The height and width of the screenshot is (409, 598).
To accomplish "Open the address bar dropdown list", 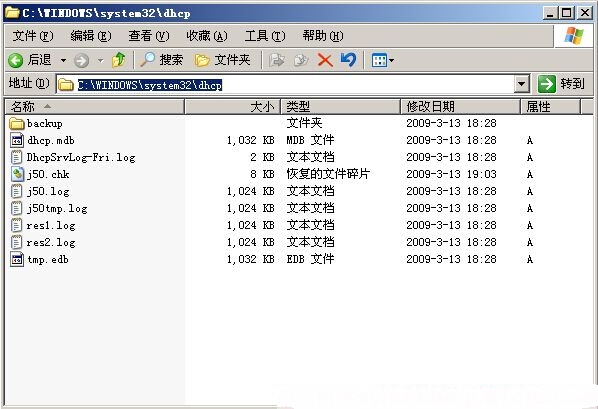I will pyautogui.click(x=521, y=84).
